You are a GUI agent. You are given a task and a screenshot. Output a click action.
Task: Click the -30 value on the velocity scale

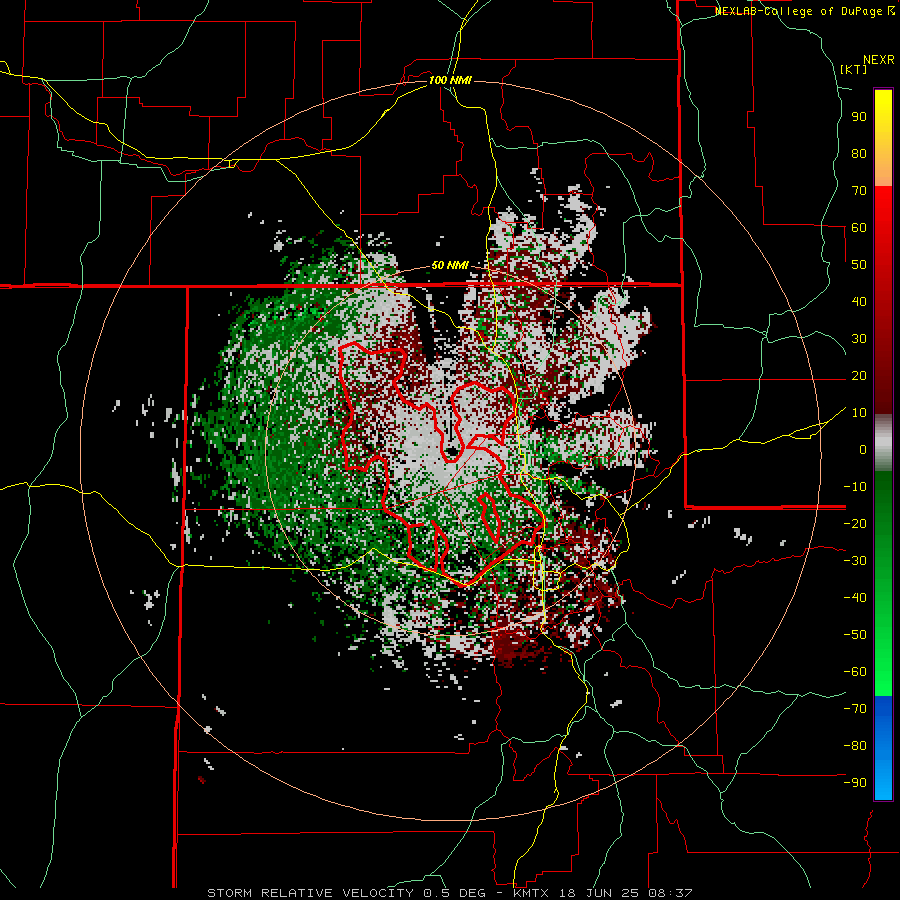855,561
